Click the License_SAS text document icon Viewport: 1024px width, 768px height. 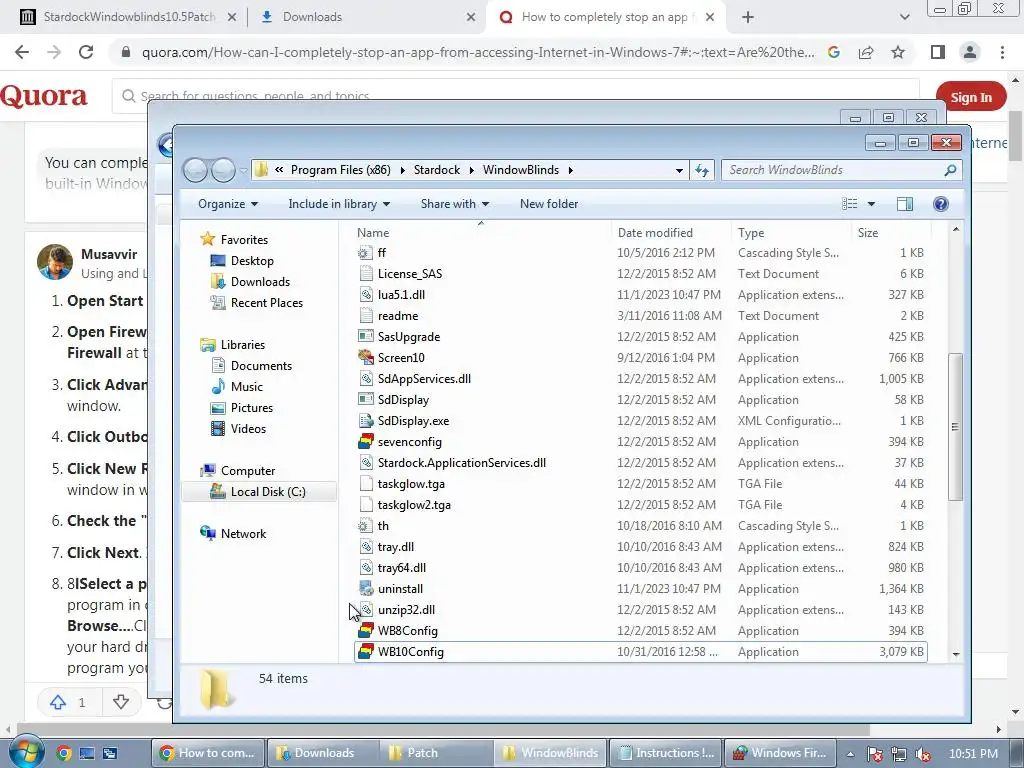(x=366, y=274)
